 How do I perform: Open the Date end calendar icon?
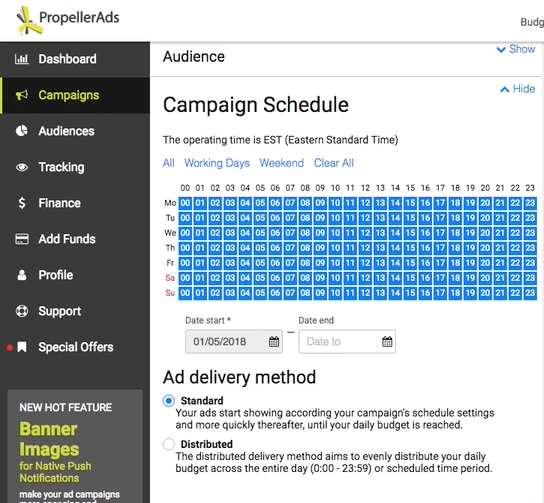pos(387,342)
